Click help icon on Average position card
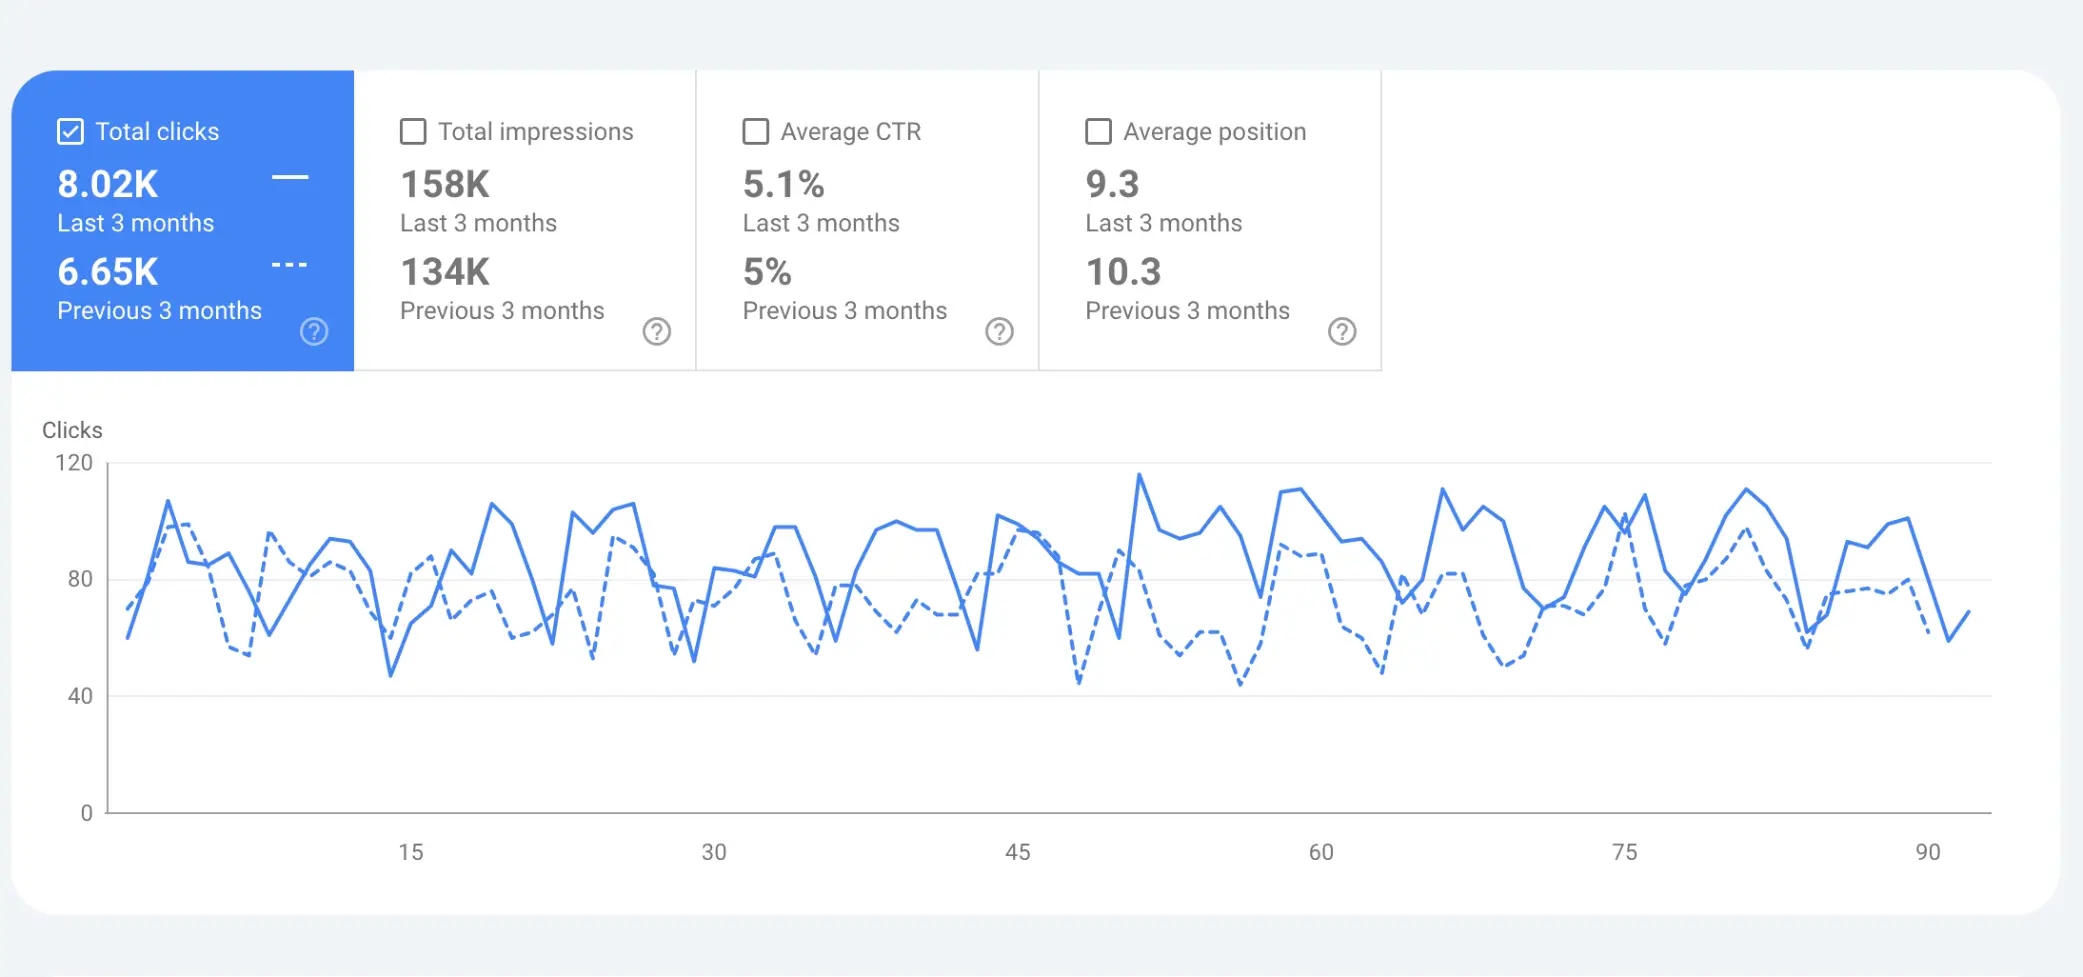Viewport: 2083px width, 977px height. tap(1342, 332)
